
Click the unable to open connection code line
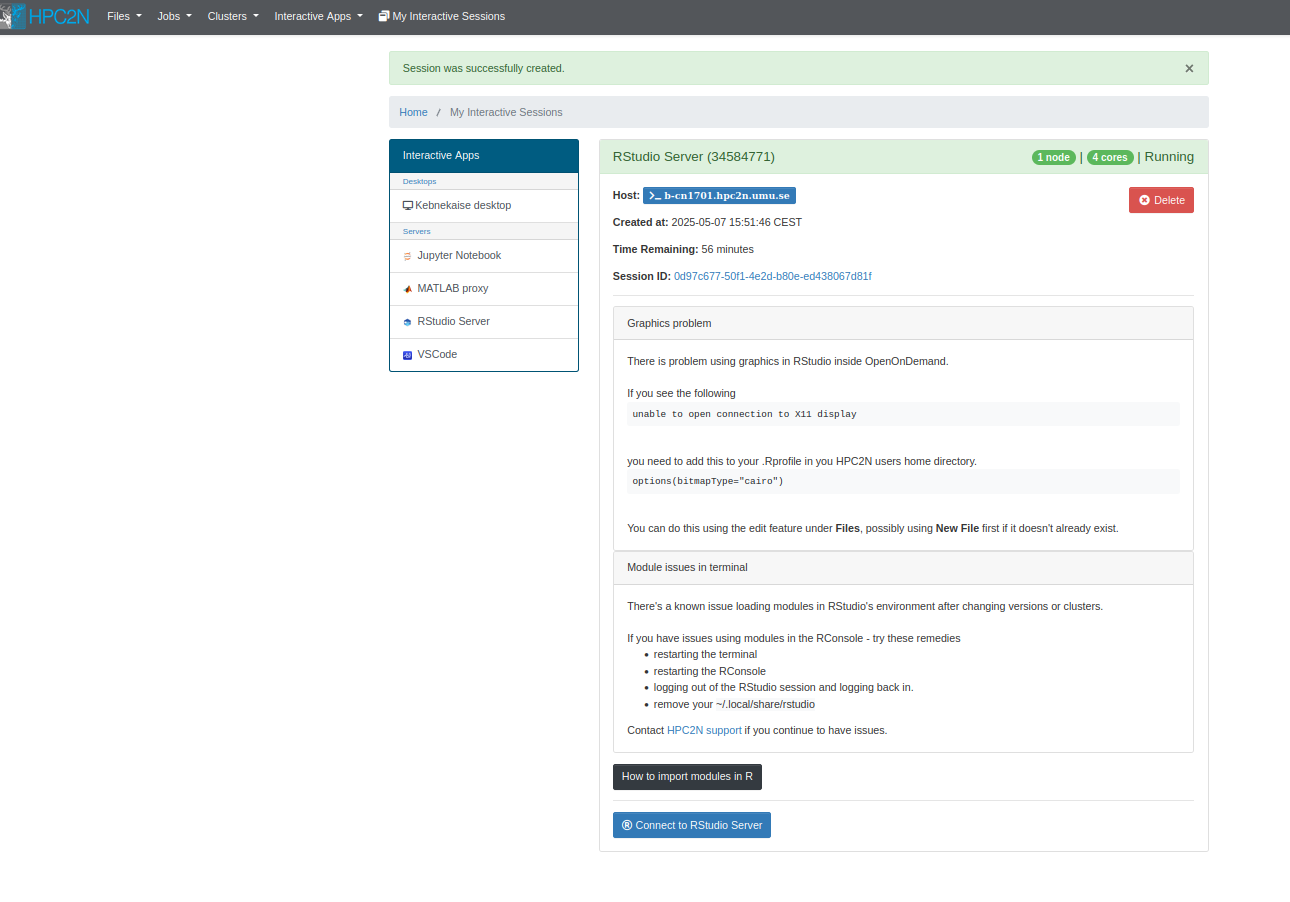tap(903, 414)
